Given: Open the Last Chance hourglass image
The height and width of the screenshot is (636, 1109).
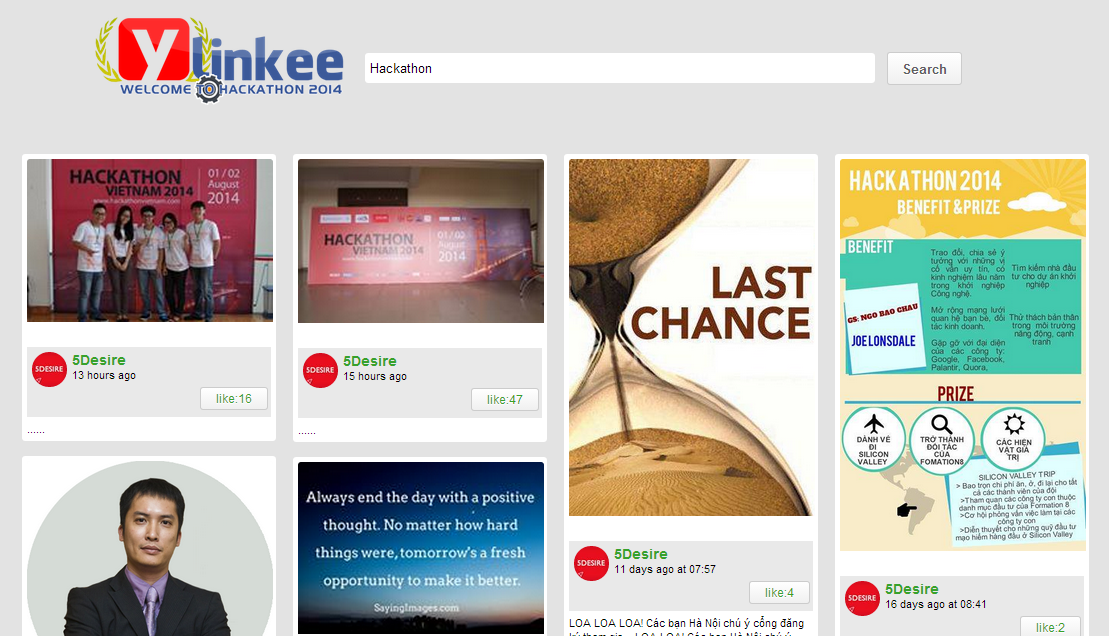Looking at the screenshot, I should (x=690, y=337).
